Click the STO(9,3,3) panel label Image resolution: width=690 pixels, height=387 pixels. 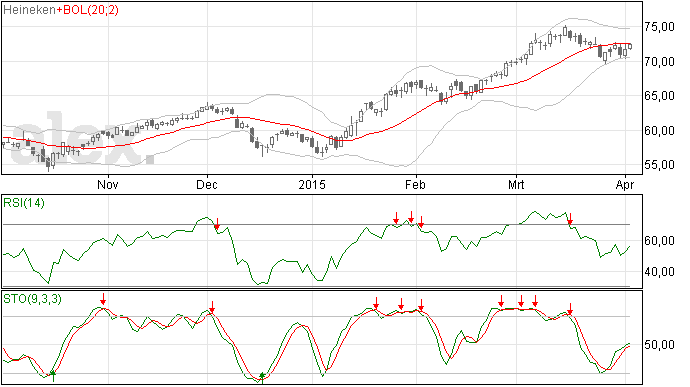point(32,299)
